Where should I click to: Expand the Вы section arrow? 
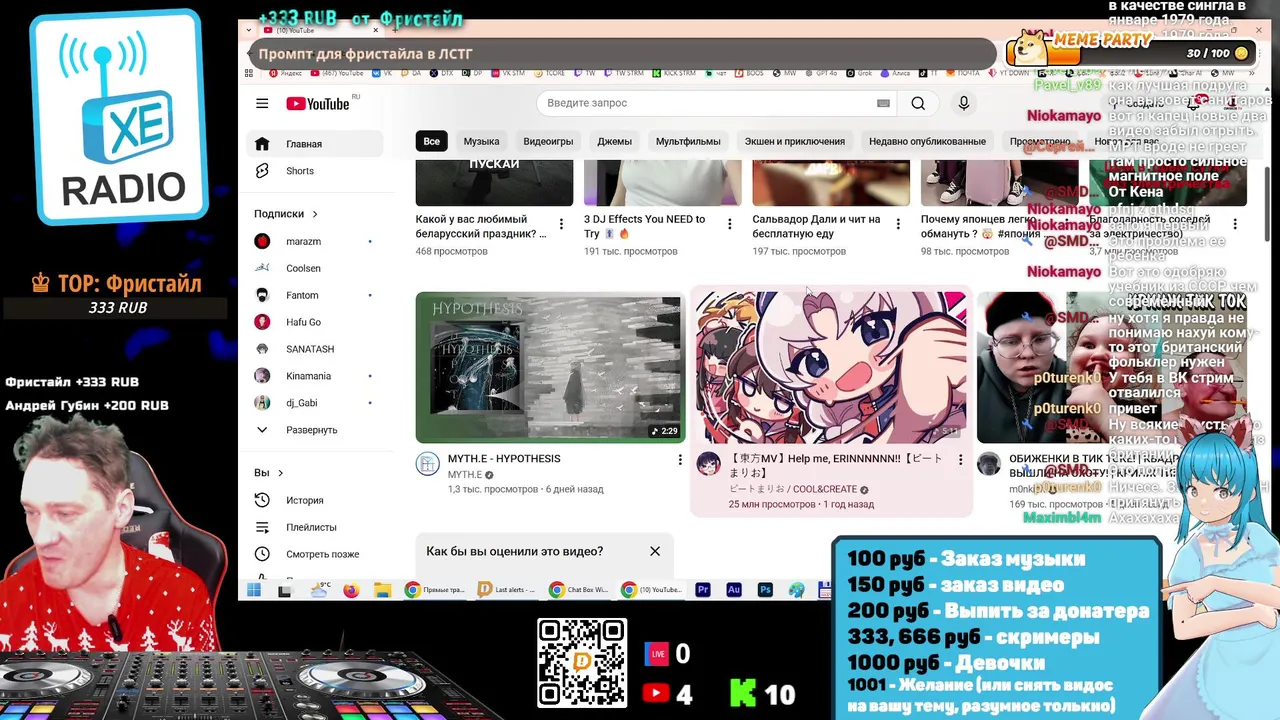pyautogui.click(x=280, y=472)
